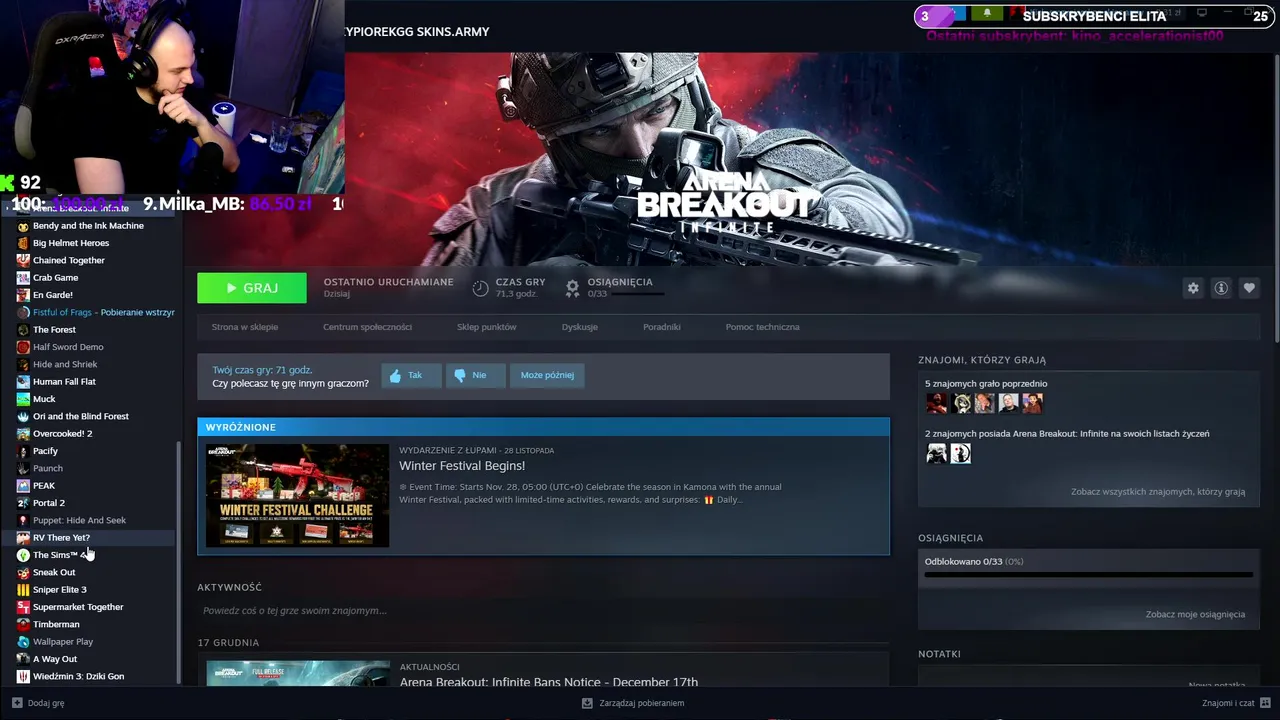
Task: Open Sklep punktów tab
Action: tap(487, 327)
